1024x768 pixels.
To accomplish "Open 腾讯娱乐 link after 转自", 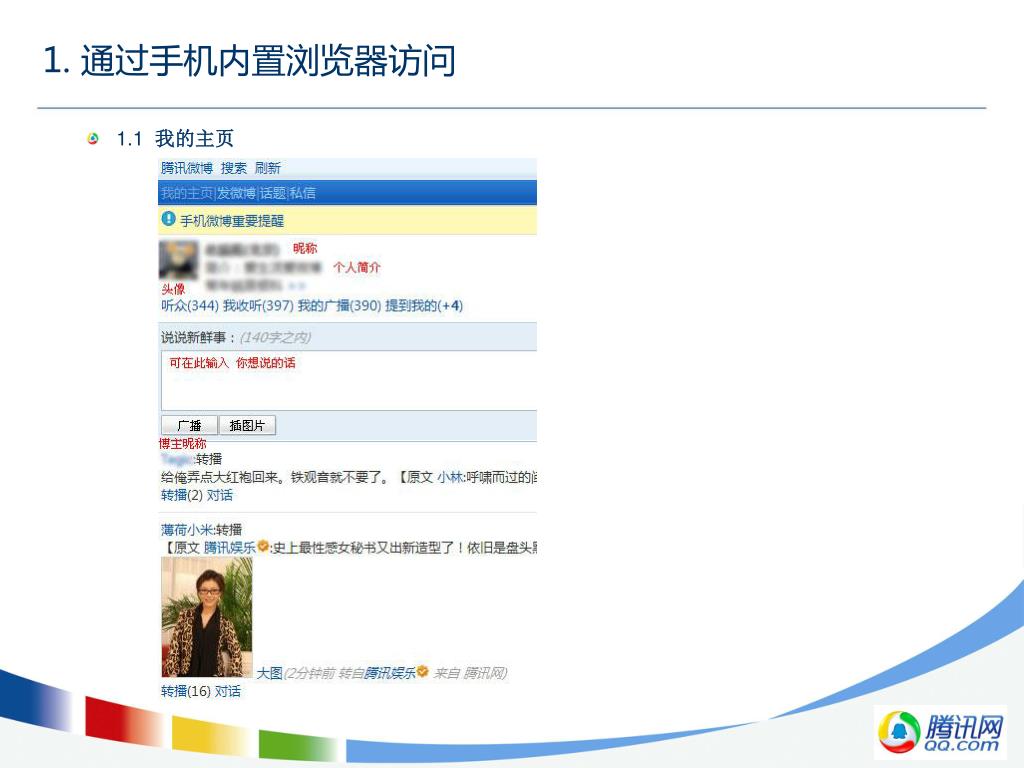I will (x=389, y=673).
